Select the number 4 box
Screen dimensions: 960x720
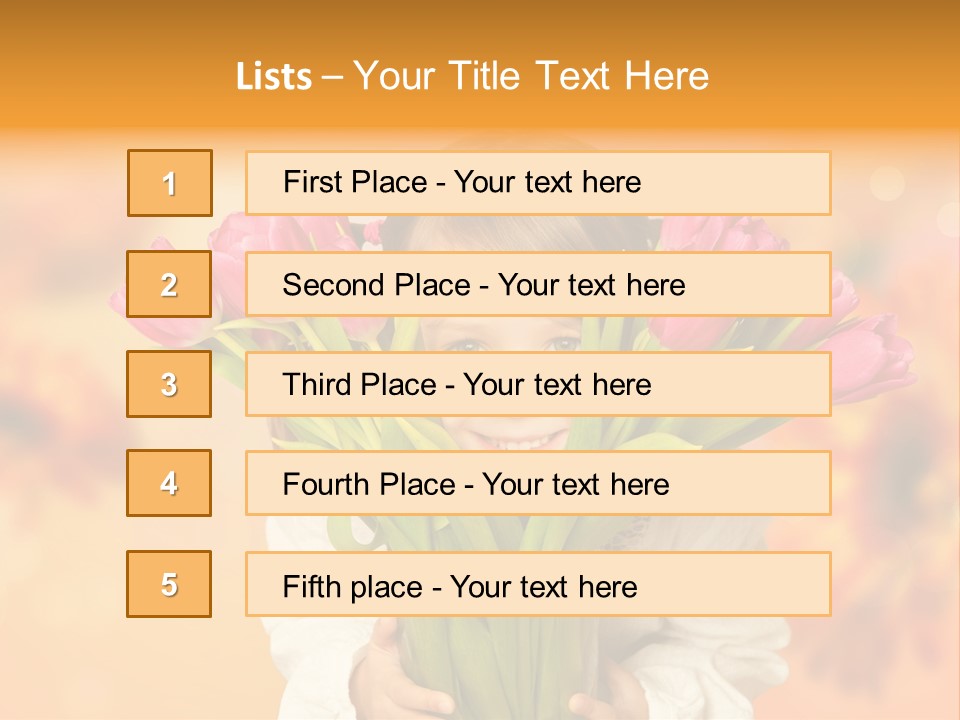click(x=169, y=483)
